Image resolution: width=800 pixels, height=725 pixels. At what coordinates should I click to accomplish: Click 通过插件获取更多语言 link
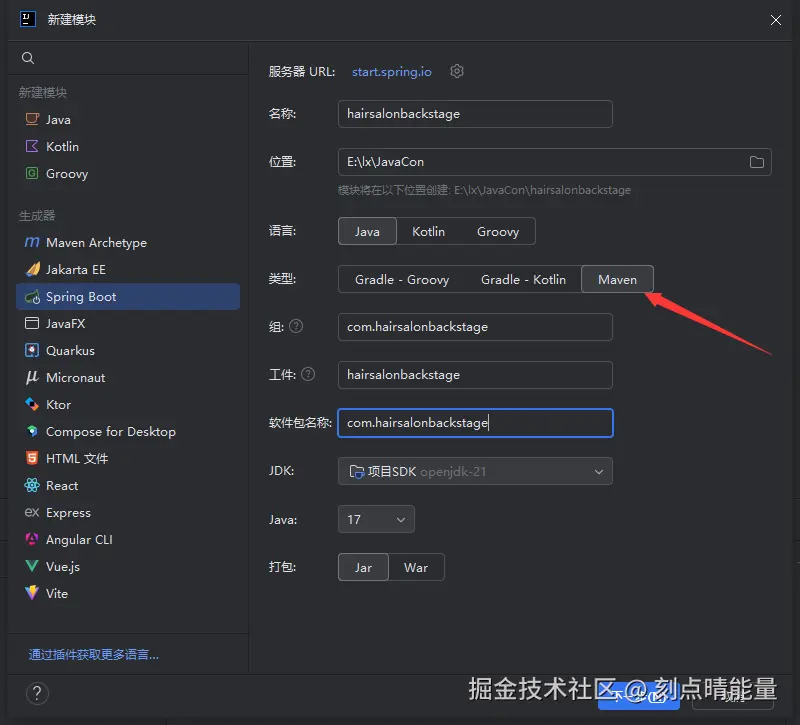pyautogui.click(x=94, y=654)
